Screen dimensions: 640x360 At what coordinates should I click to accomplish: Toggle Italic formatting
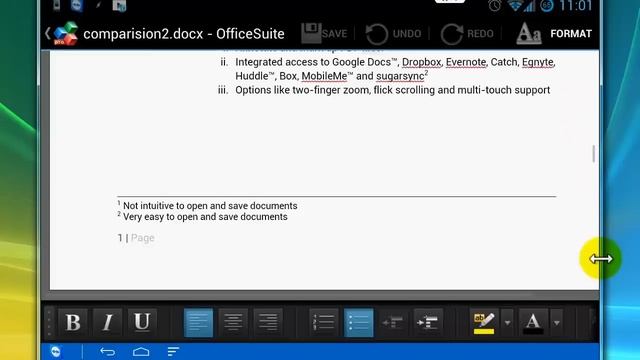[108, 322]
